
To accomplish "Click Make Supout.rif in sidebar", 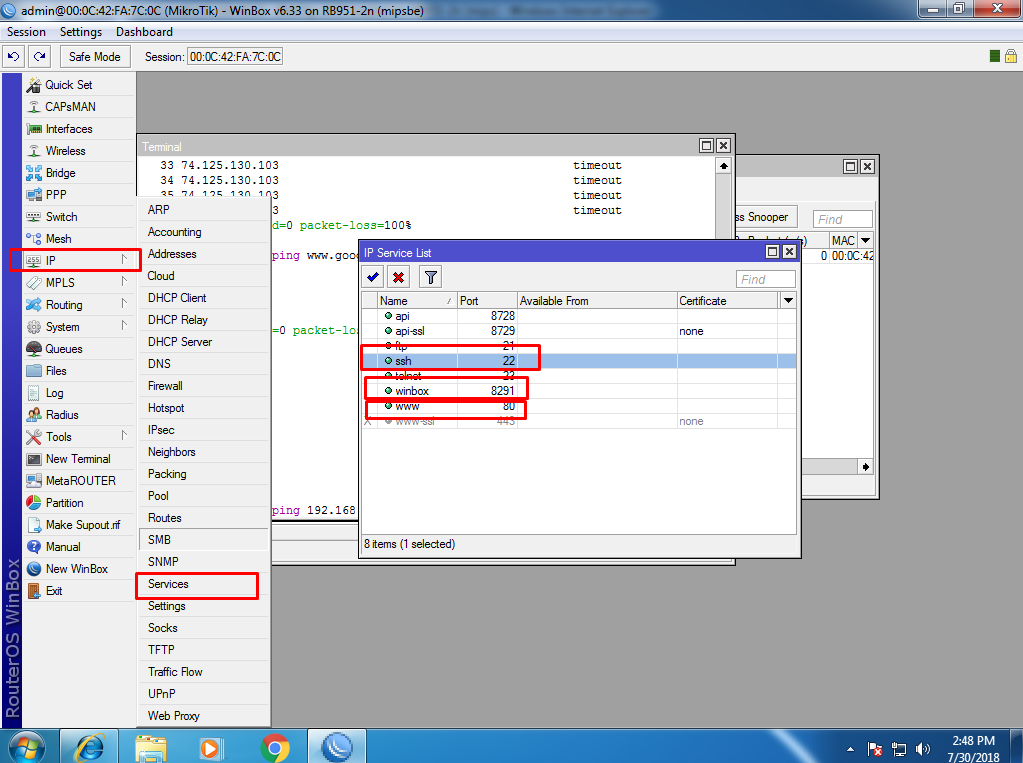I will point(79,525).
